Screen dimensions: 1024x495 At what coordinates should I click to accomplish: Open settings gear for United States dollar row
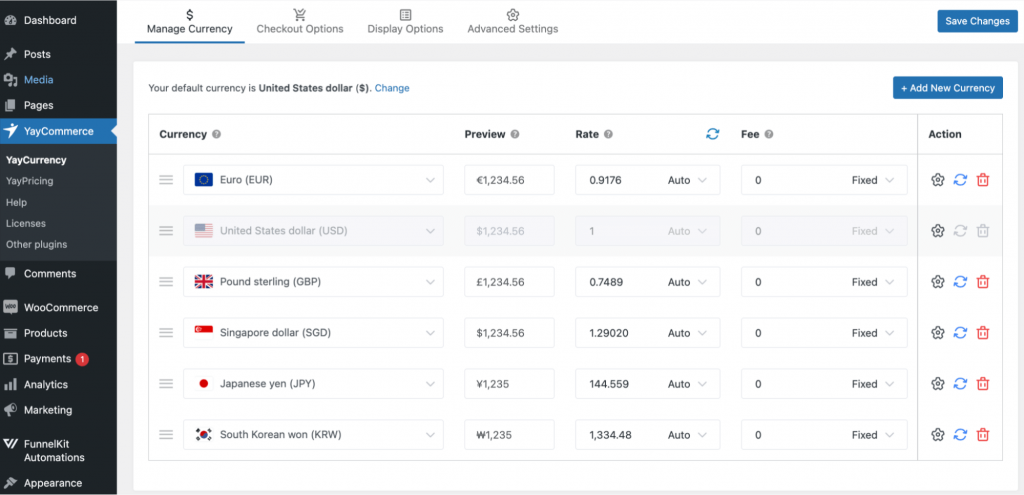938,231
